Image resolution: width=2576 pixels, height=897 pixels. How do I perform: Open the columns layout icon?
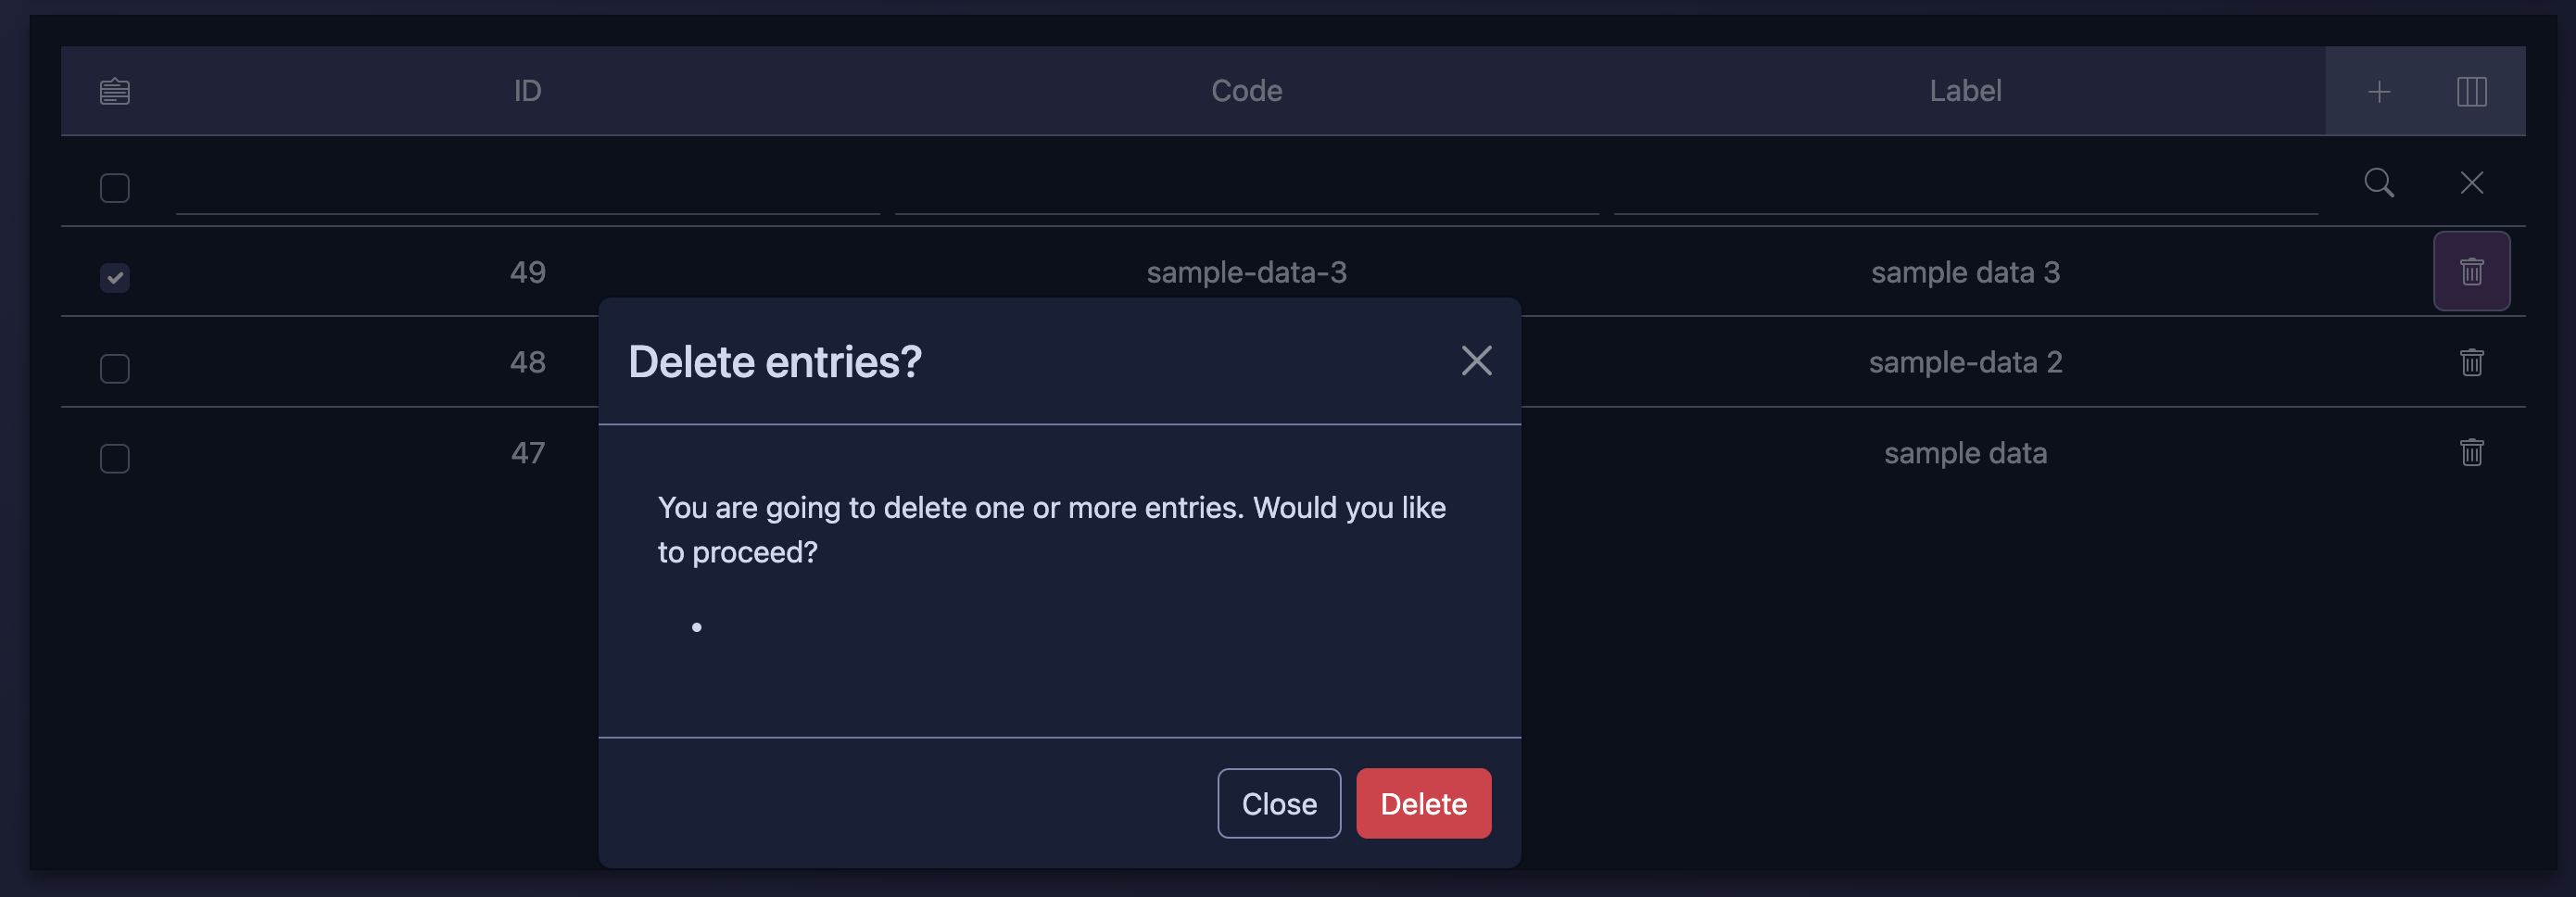point(2471,91)
